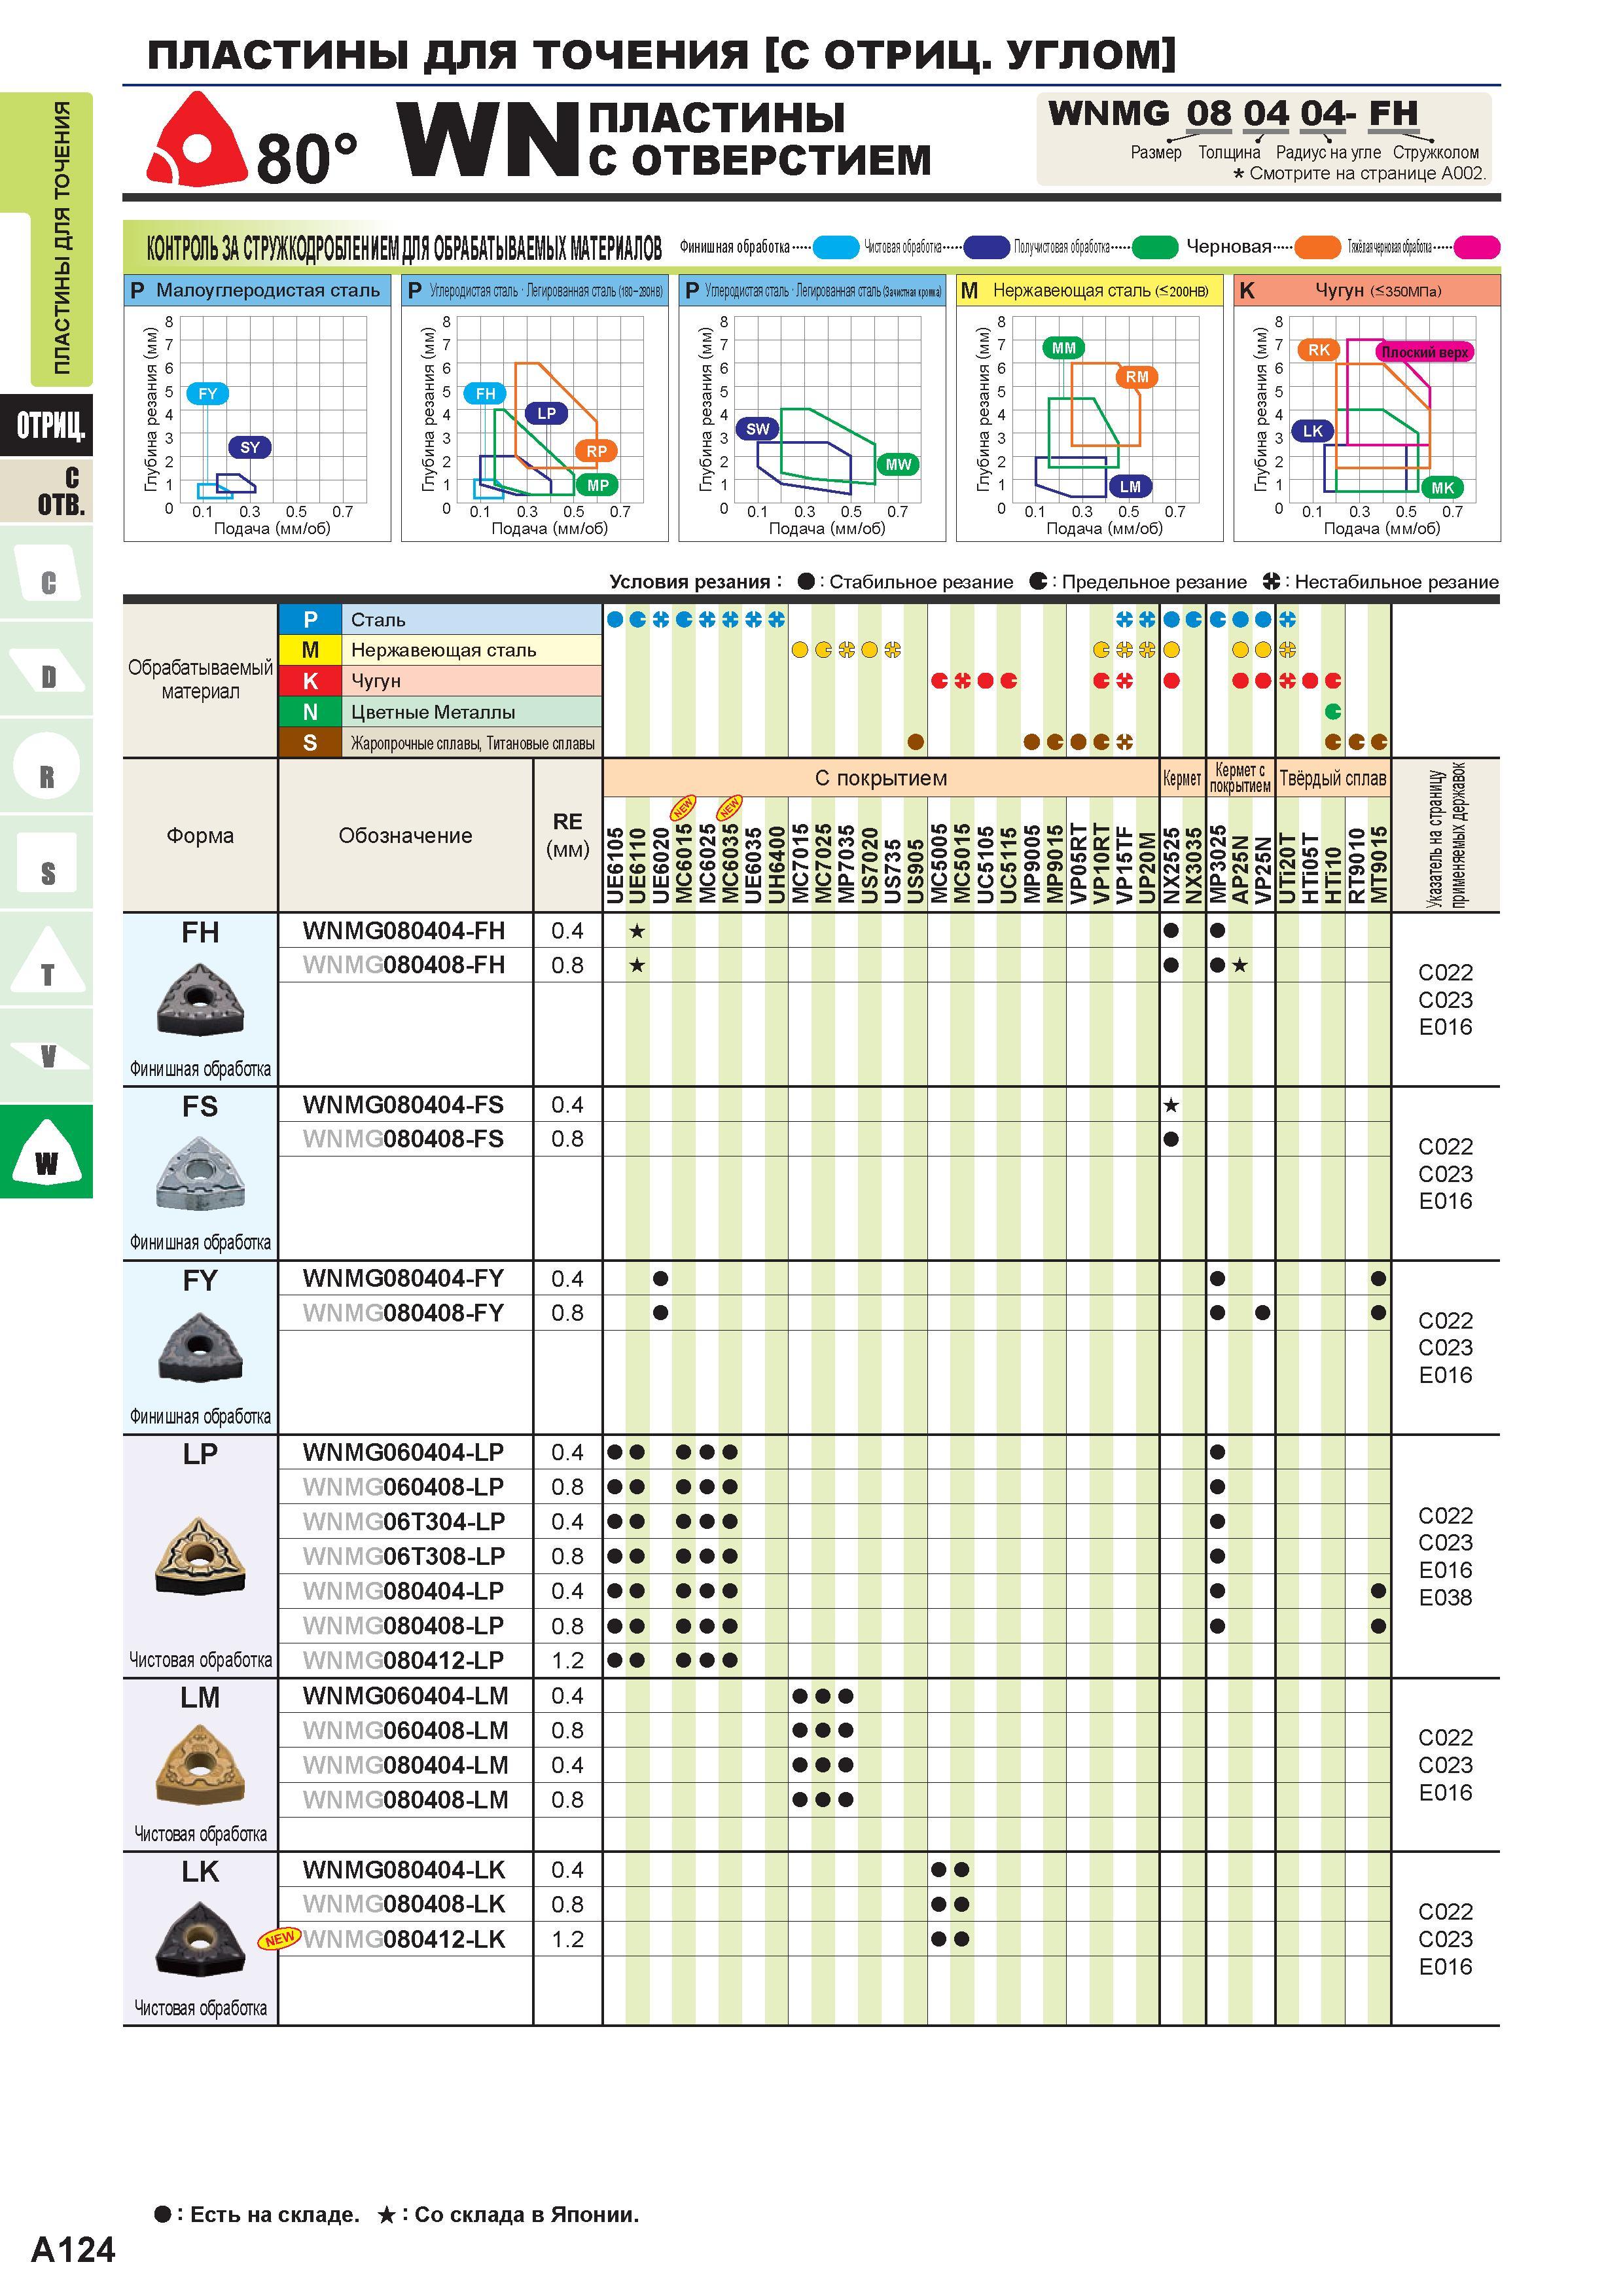Click the blue P steel material square
This screenshot has height=2296, width=1623.
(310, 620)
